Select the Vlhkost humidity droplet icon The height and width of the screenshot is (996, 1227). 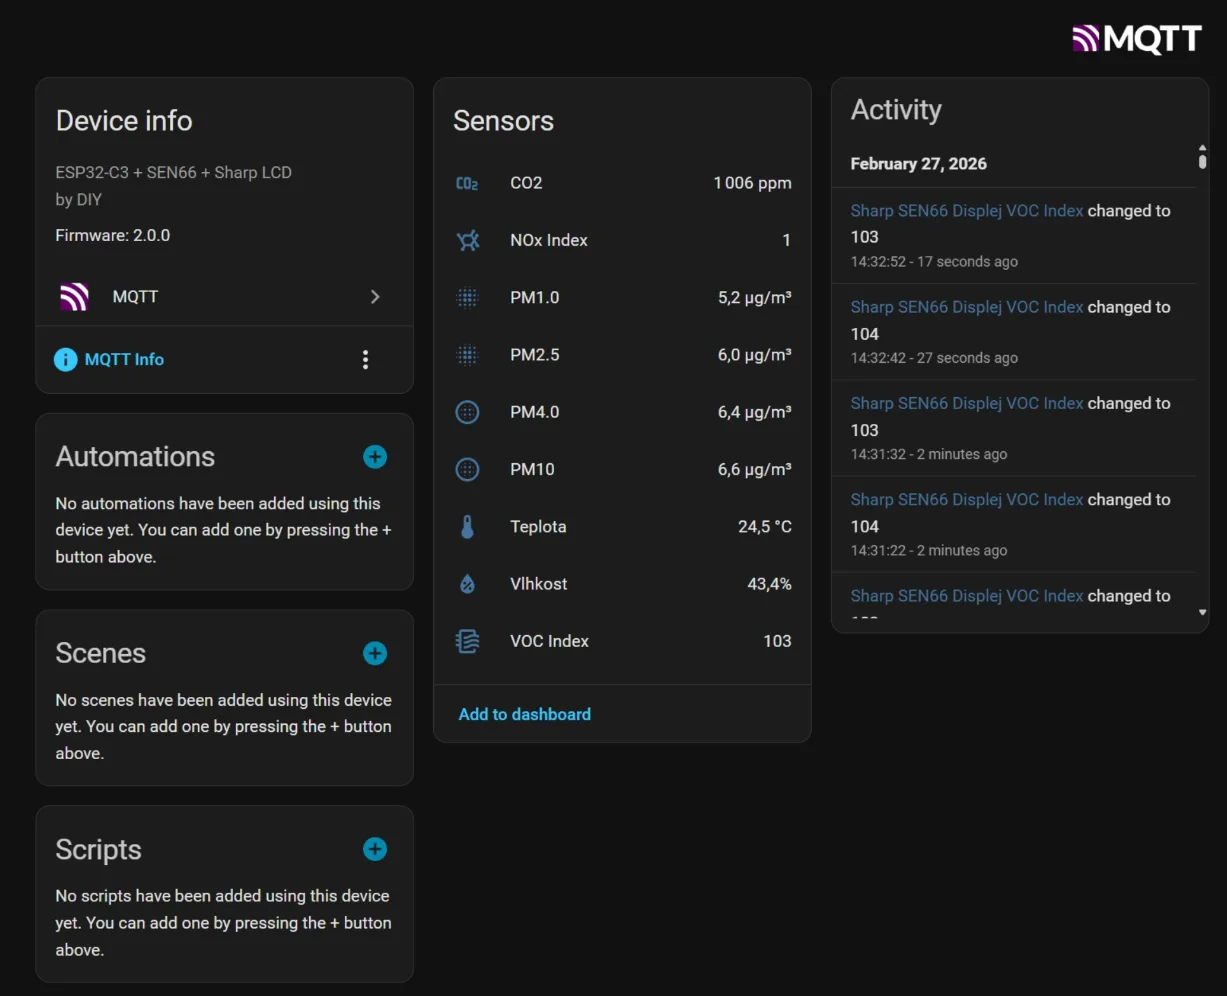467,583
